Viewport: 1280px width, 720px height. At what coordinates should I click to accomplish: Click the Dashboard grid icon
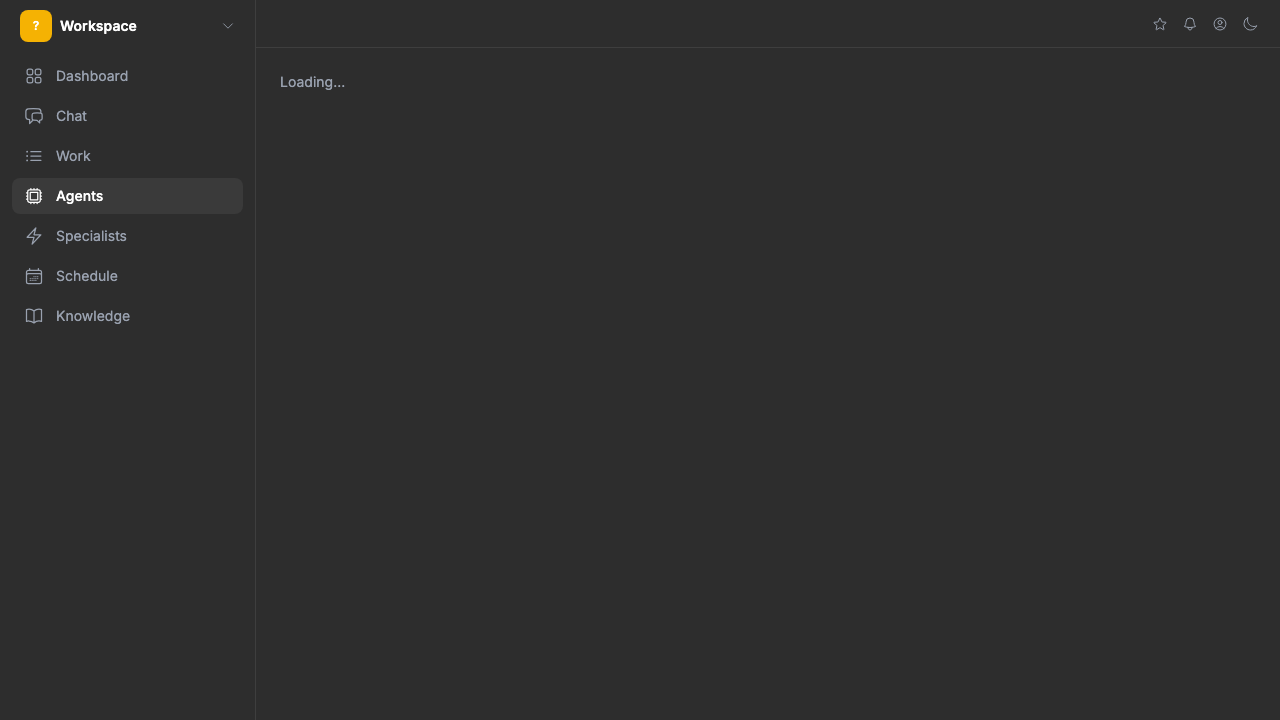tap(34, 76)
